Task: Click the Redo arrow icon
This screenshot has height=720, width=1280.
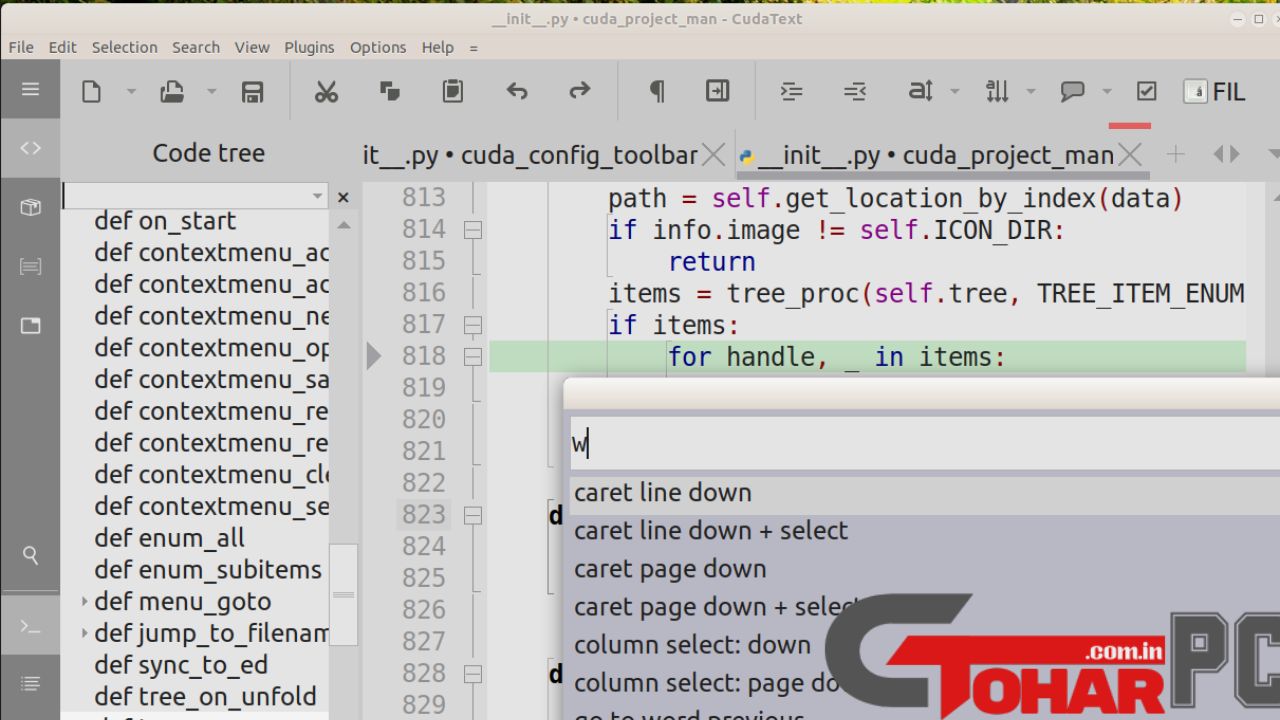Action: pos(580,92)
